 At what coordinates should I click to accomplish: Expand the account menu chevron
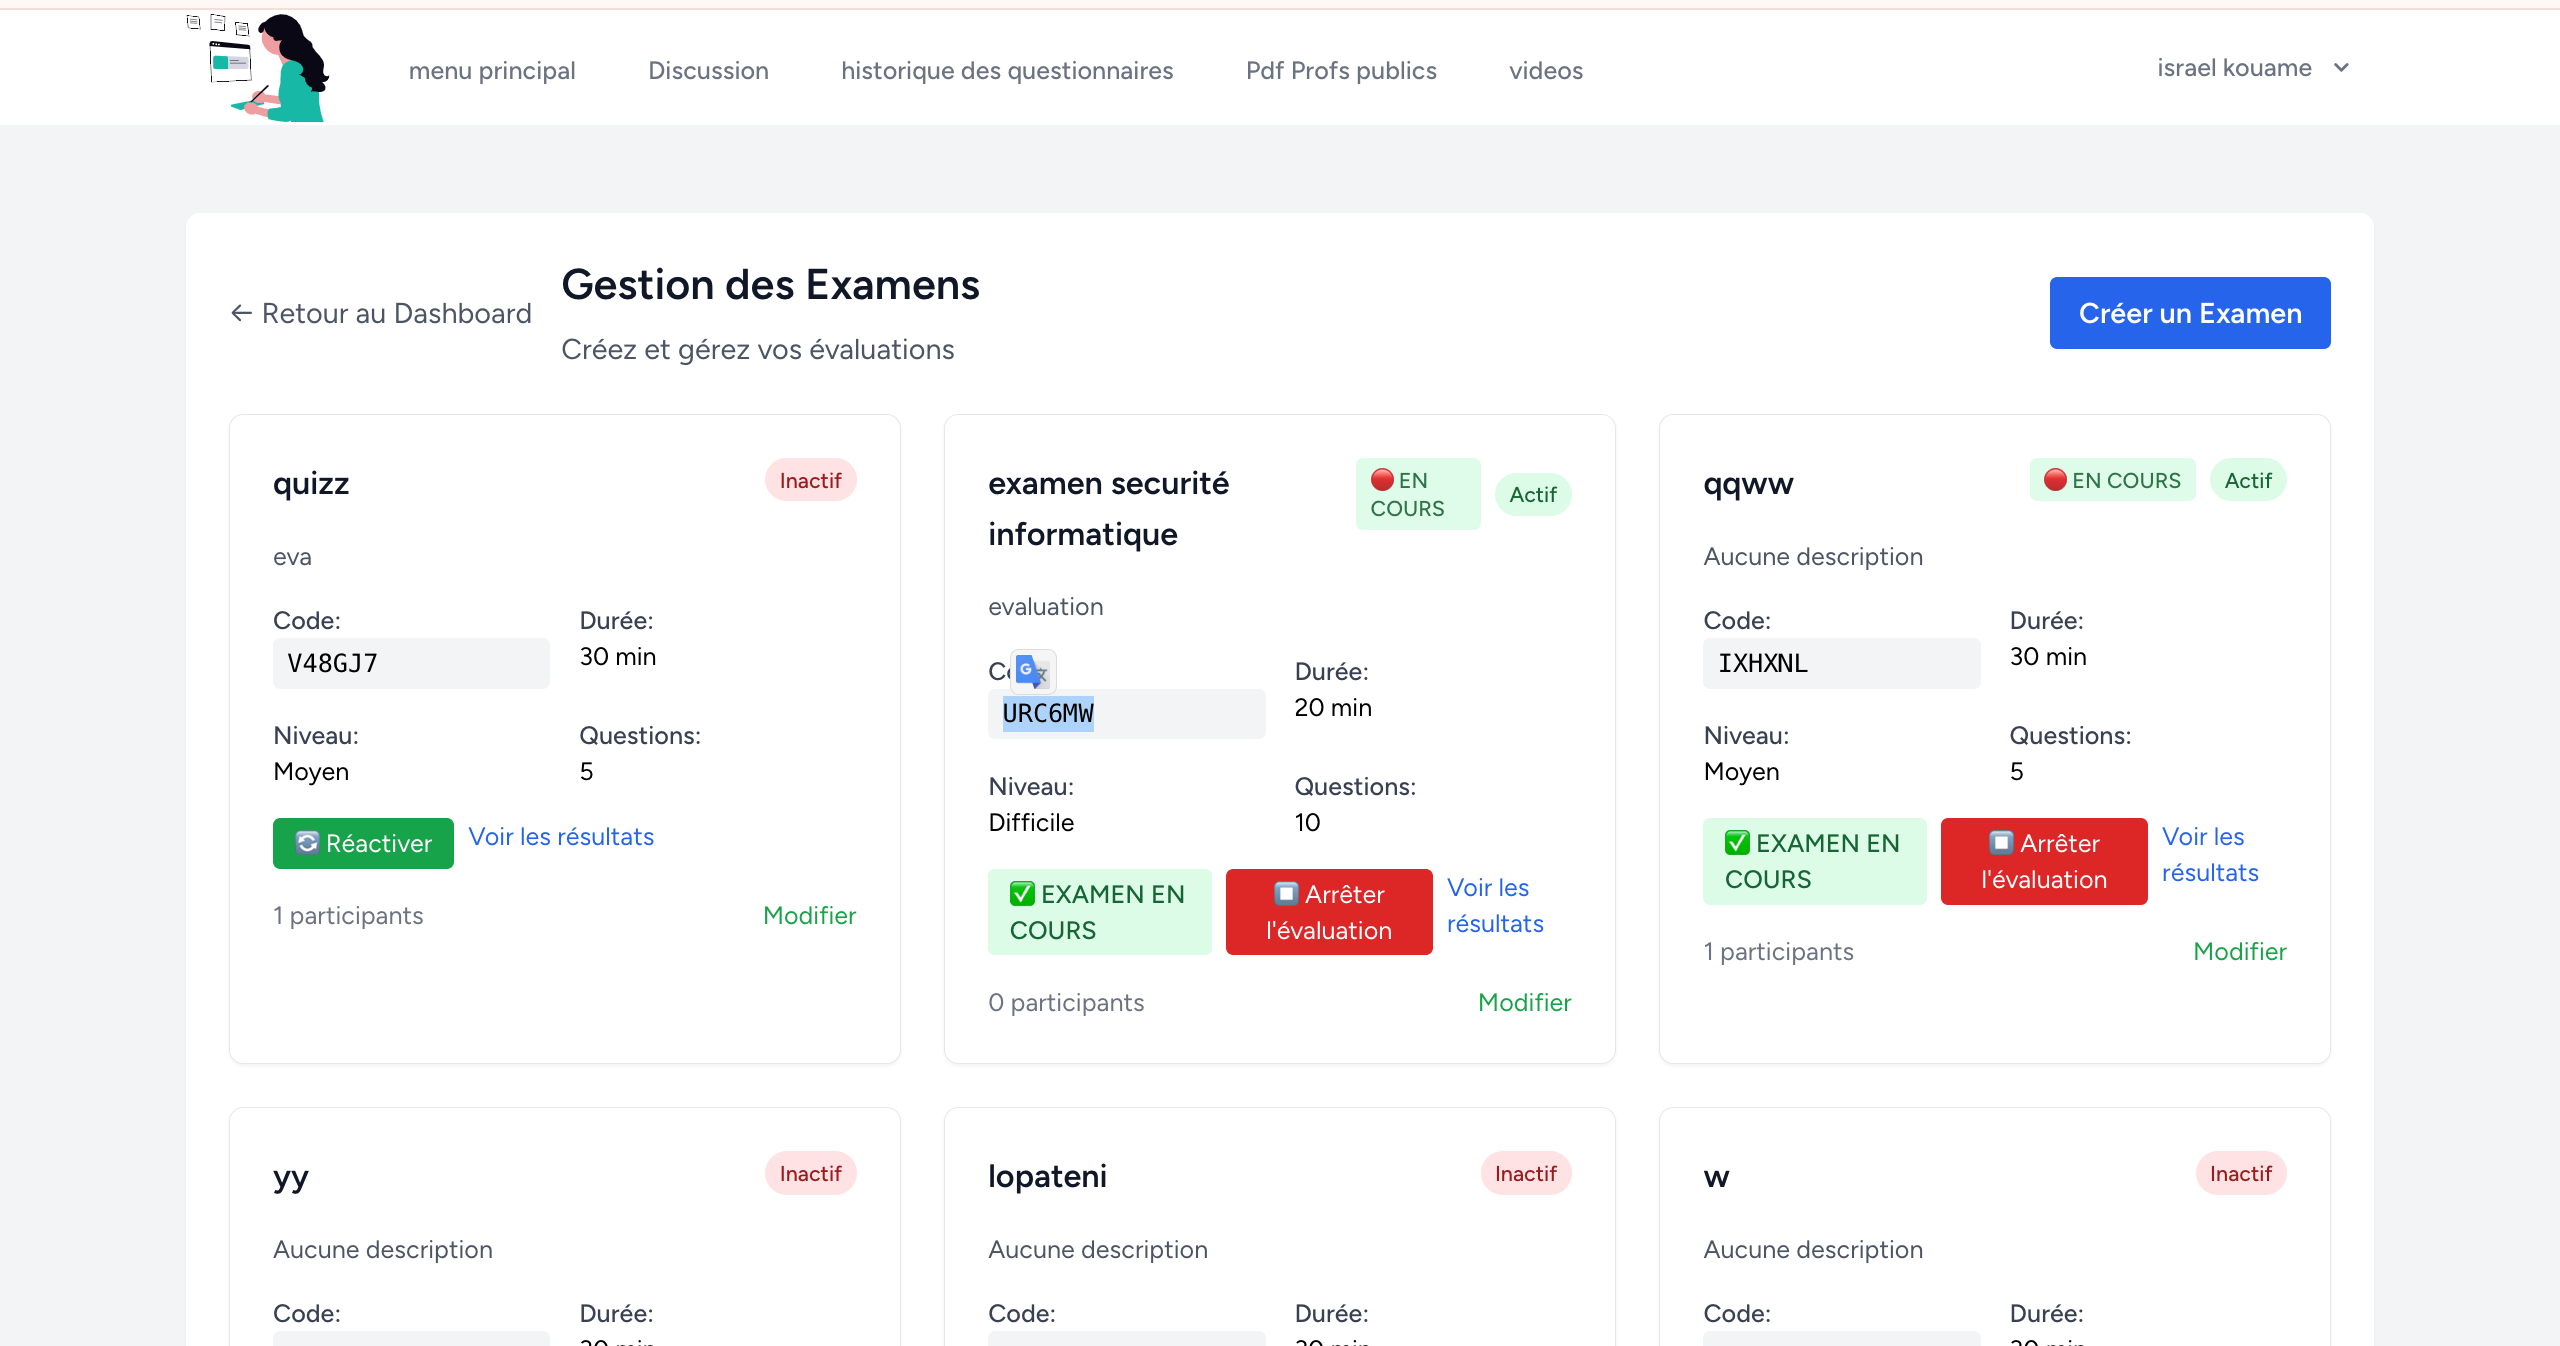[x=2341, y=68]
